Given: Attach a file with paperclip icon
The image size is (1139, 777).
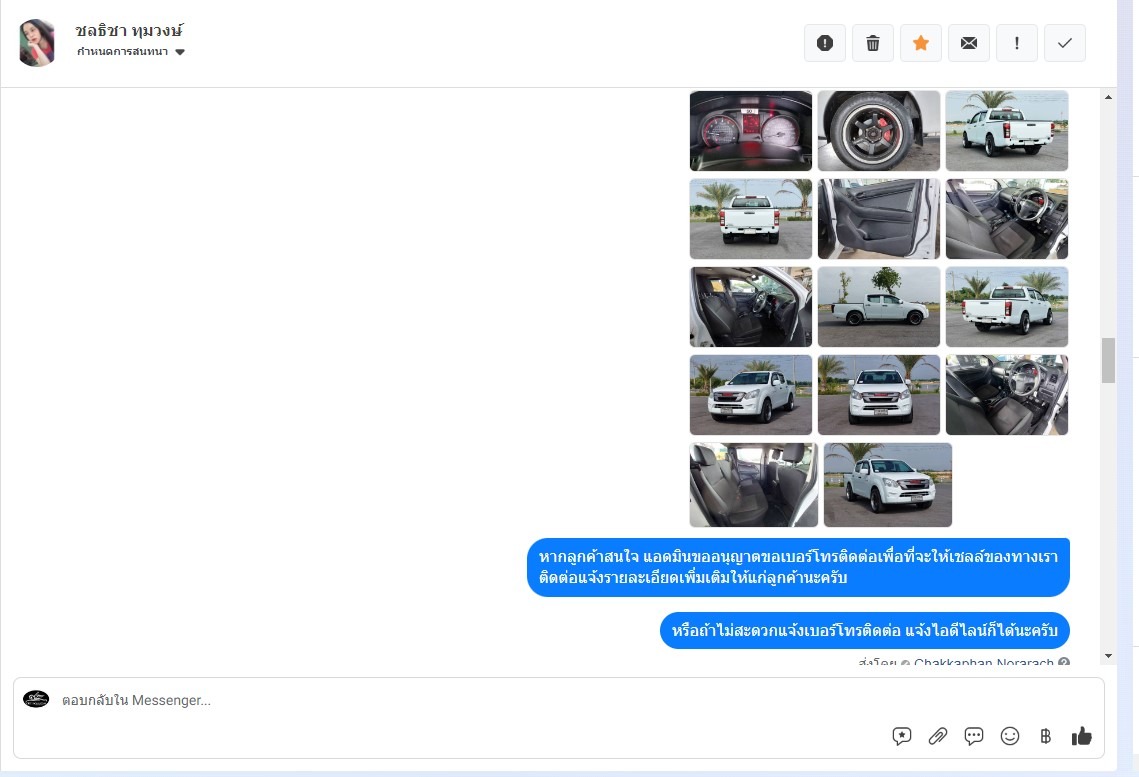Looking at the screenshot, I should [938, 736].
